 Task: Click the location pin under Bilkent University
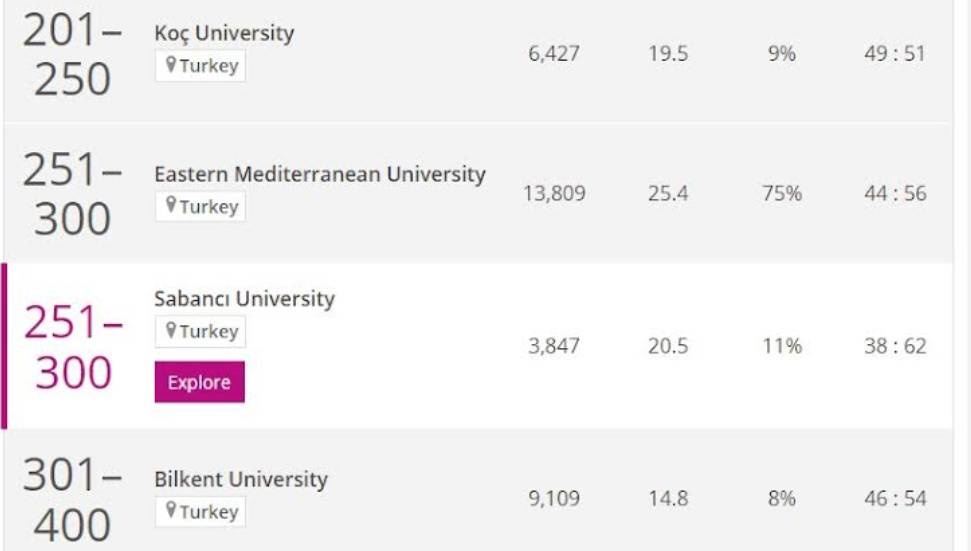coord(171,511)
